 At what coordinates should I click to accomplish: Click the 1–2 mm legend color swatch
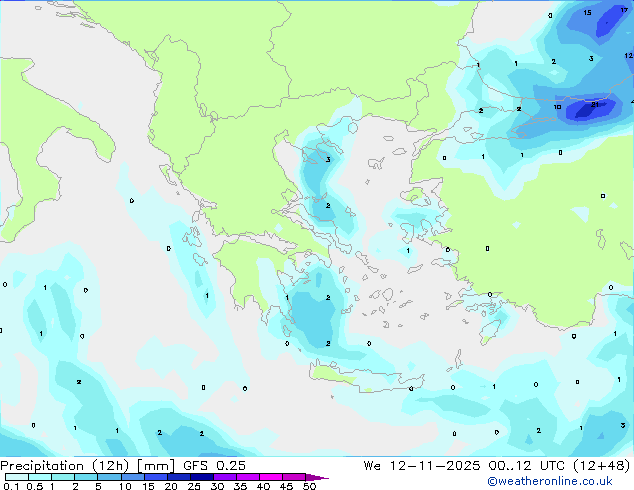(x=63, y=477)
